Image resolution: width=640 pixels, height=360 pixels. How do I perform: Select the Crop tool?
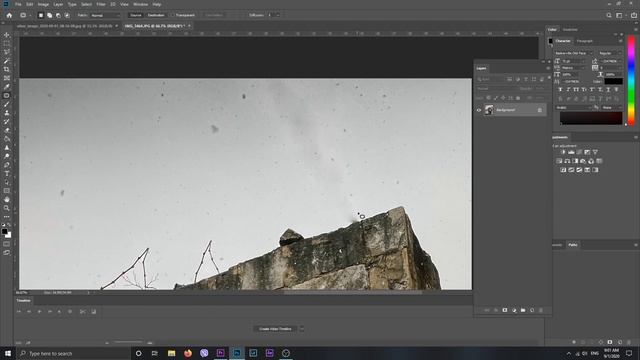coord(7,69)
